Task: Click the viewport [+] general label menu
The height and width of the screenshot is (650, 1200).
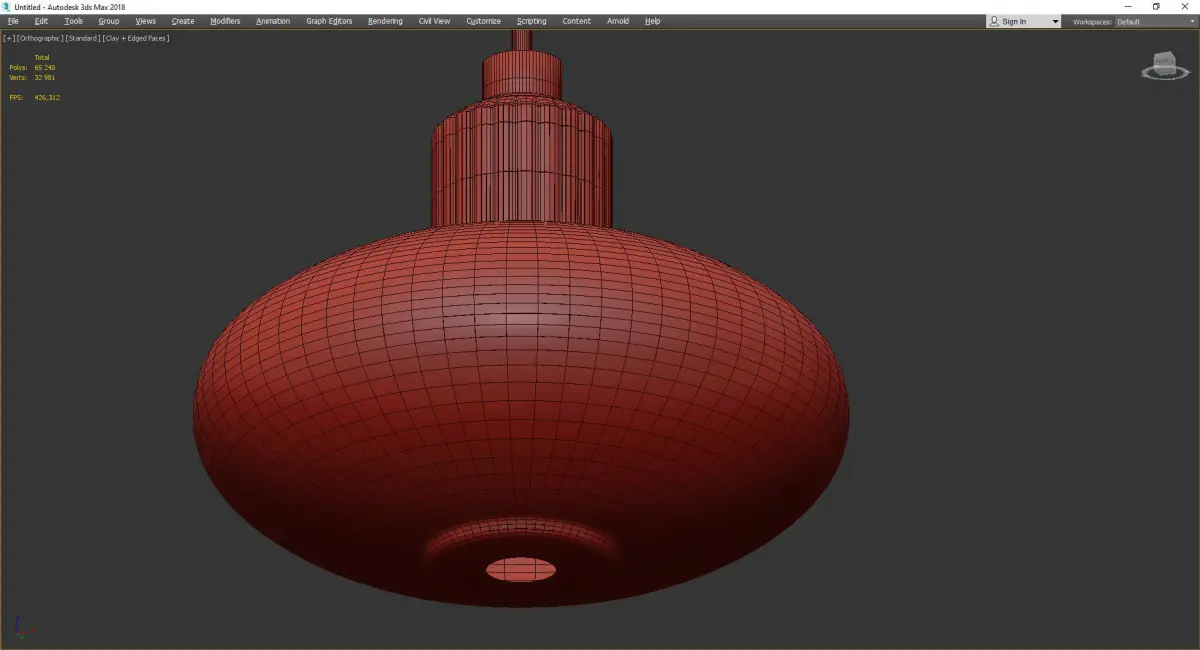Action: coord(9,38)
